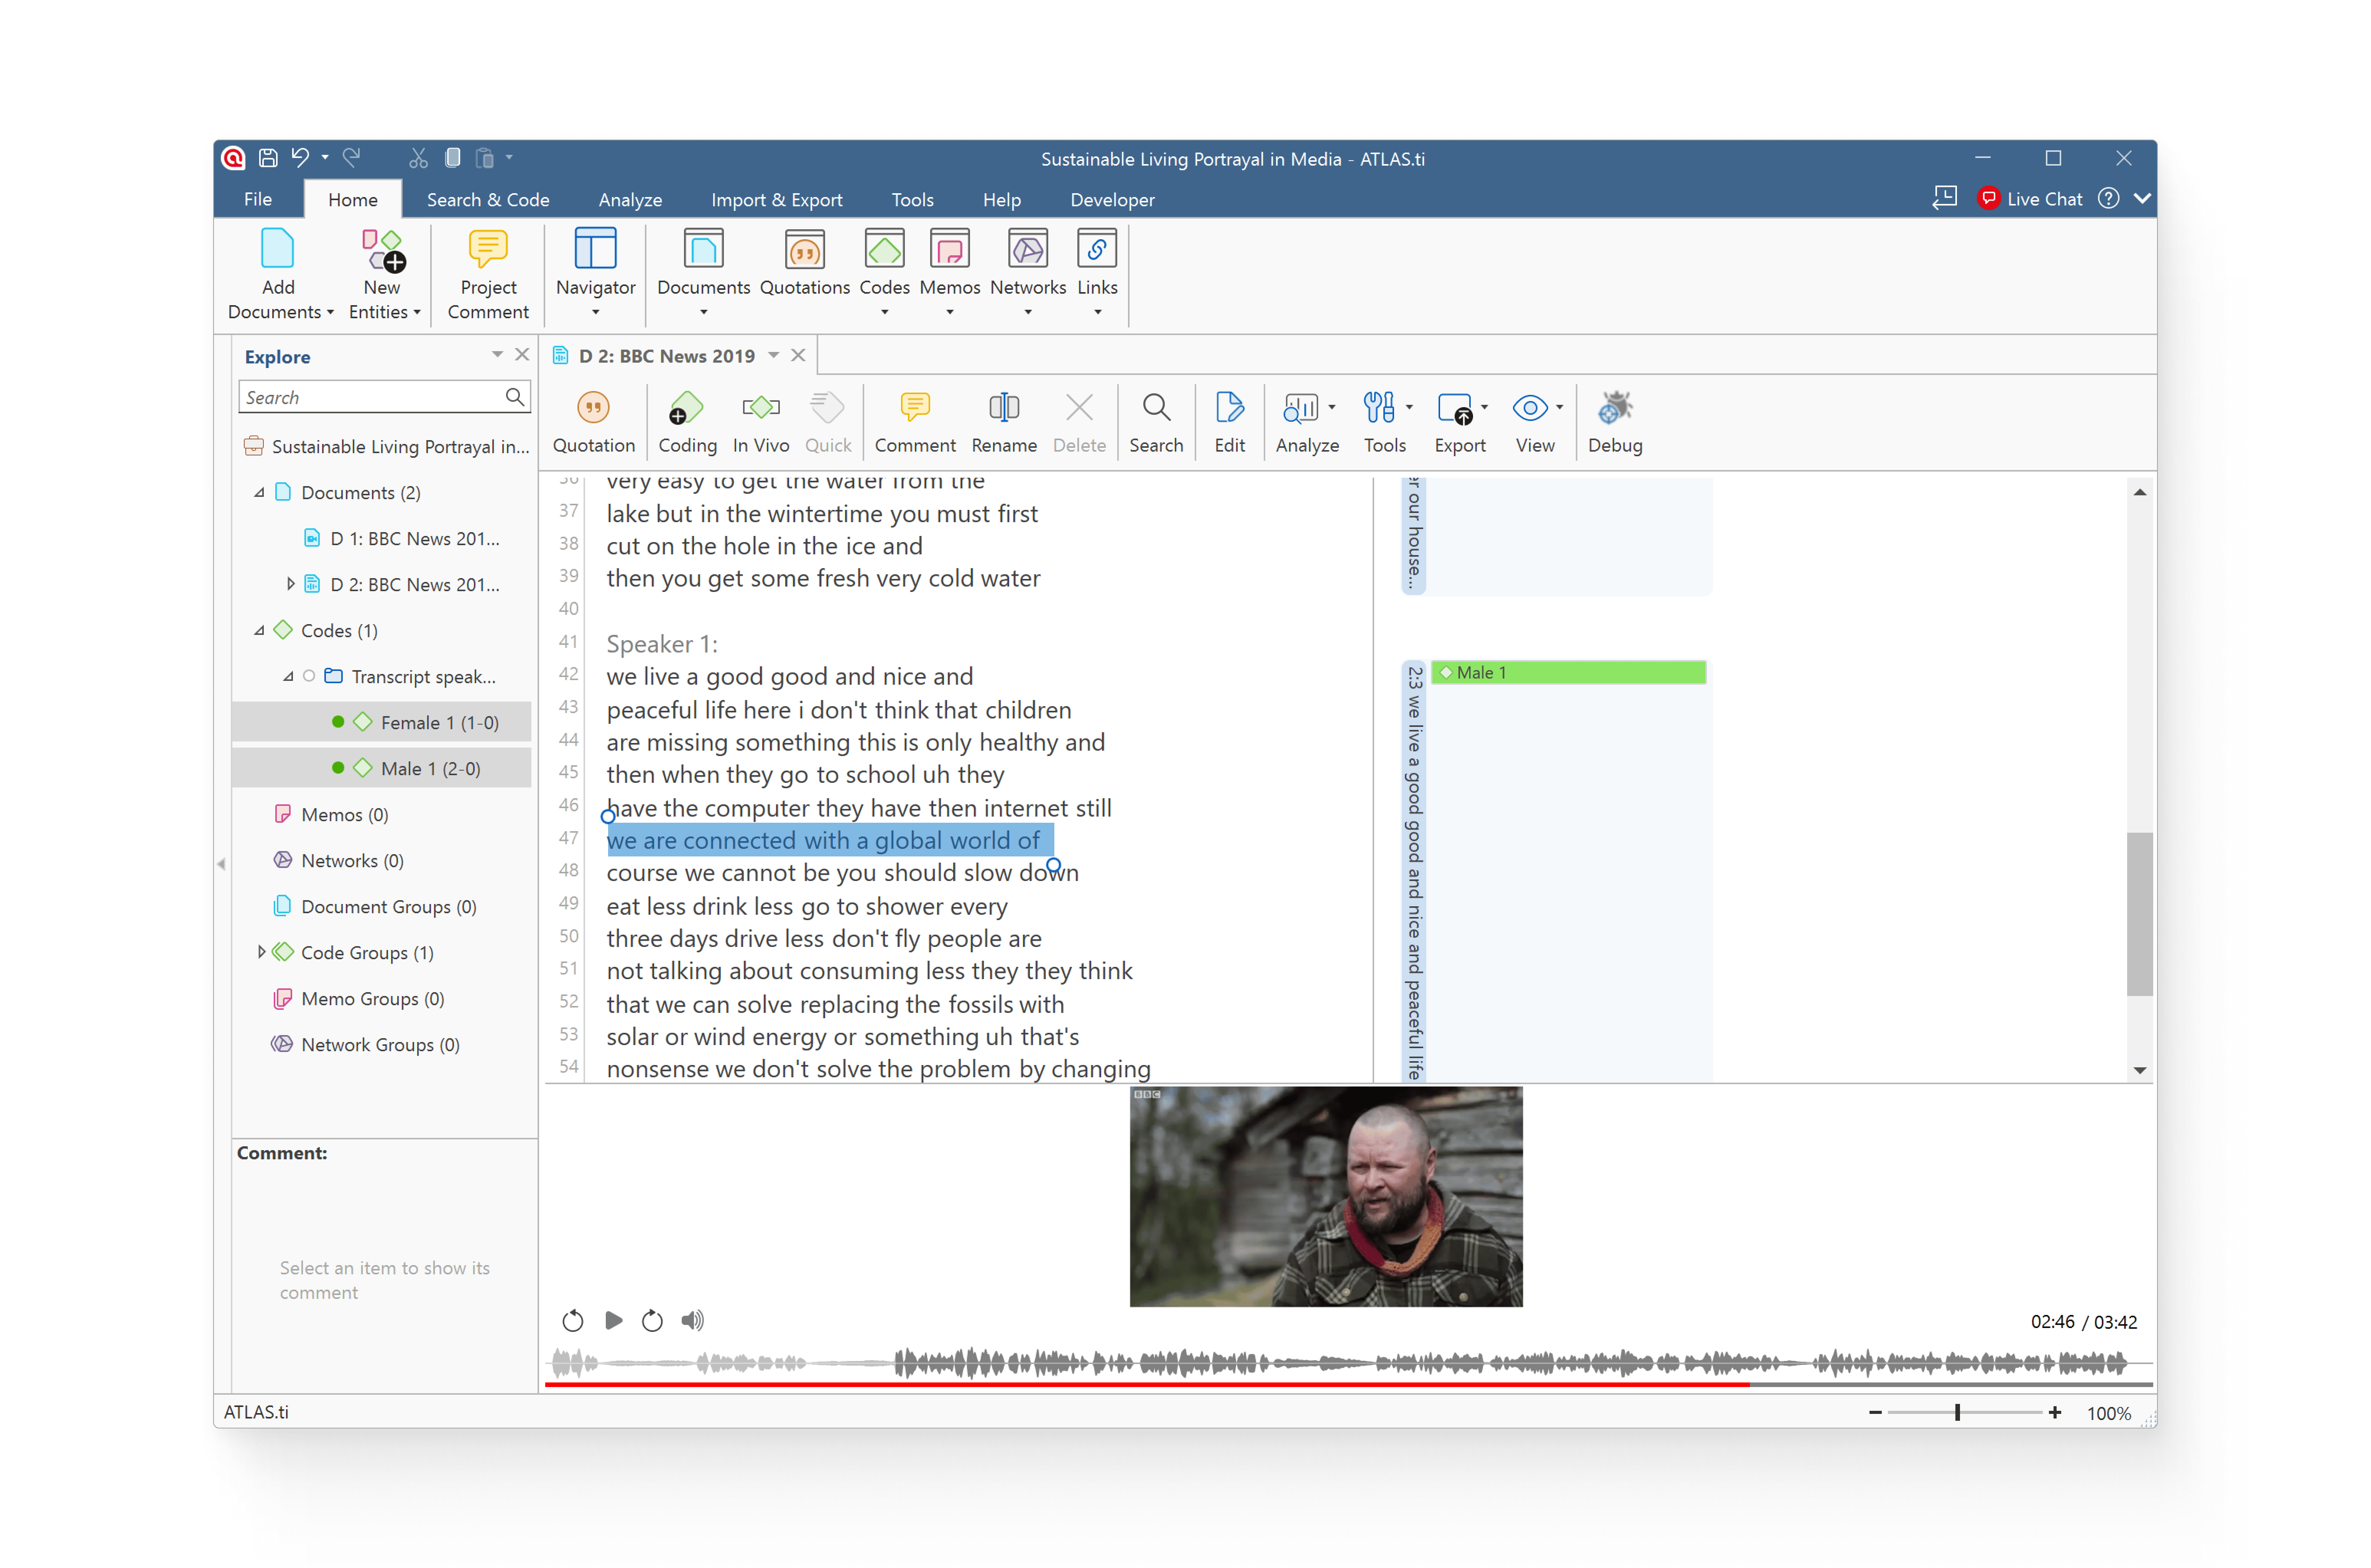The height and width of the screenshot is (1568, 2371).
Task: Open the View dropdown arrow
Action: click(1560, 407)
